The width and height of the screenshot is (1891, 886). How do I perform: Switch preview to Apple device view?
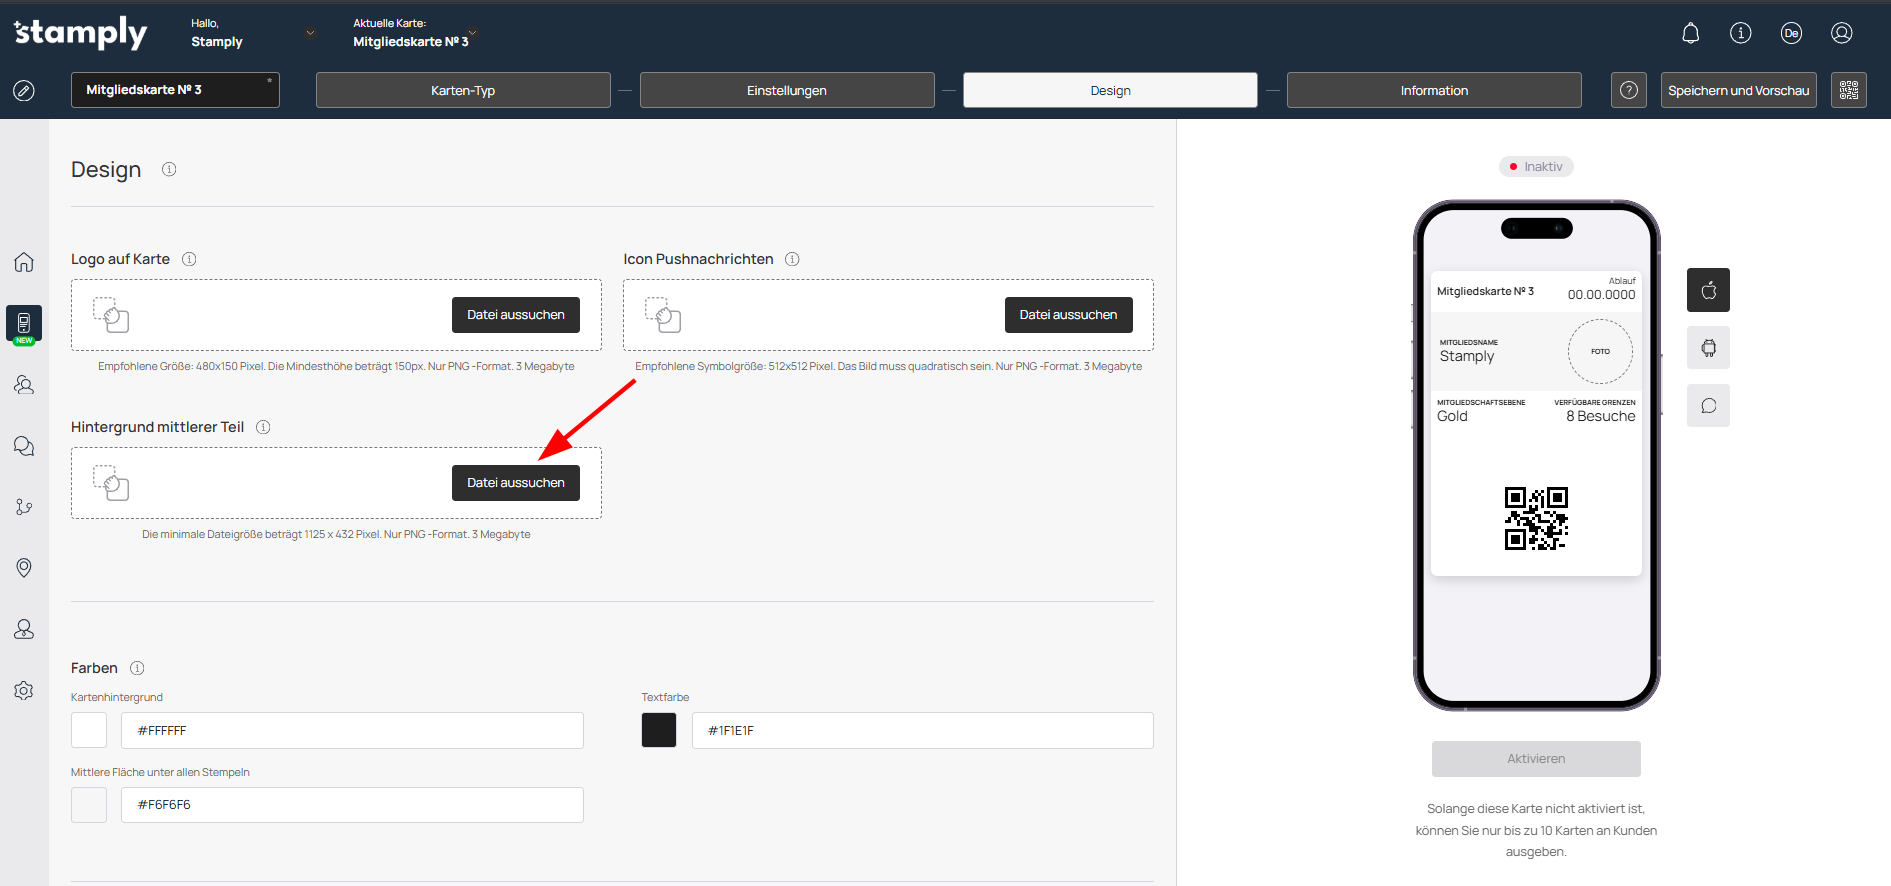tap(1708, 290)
